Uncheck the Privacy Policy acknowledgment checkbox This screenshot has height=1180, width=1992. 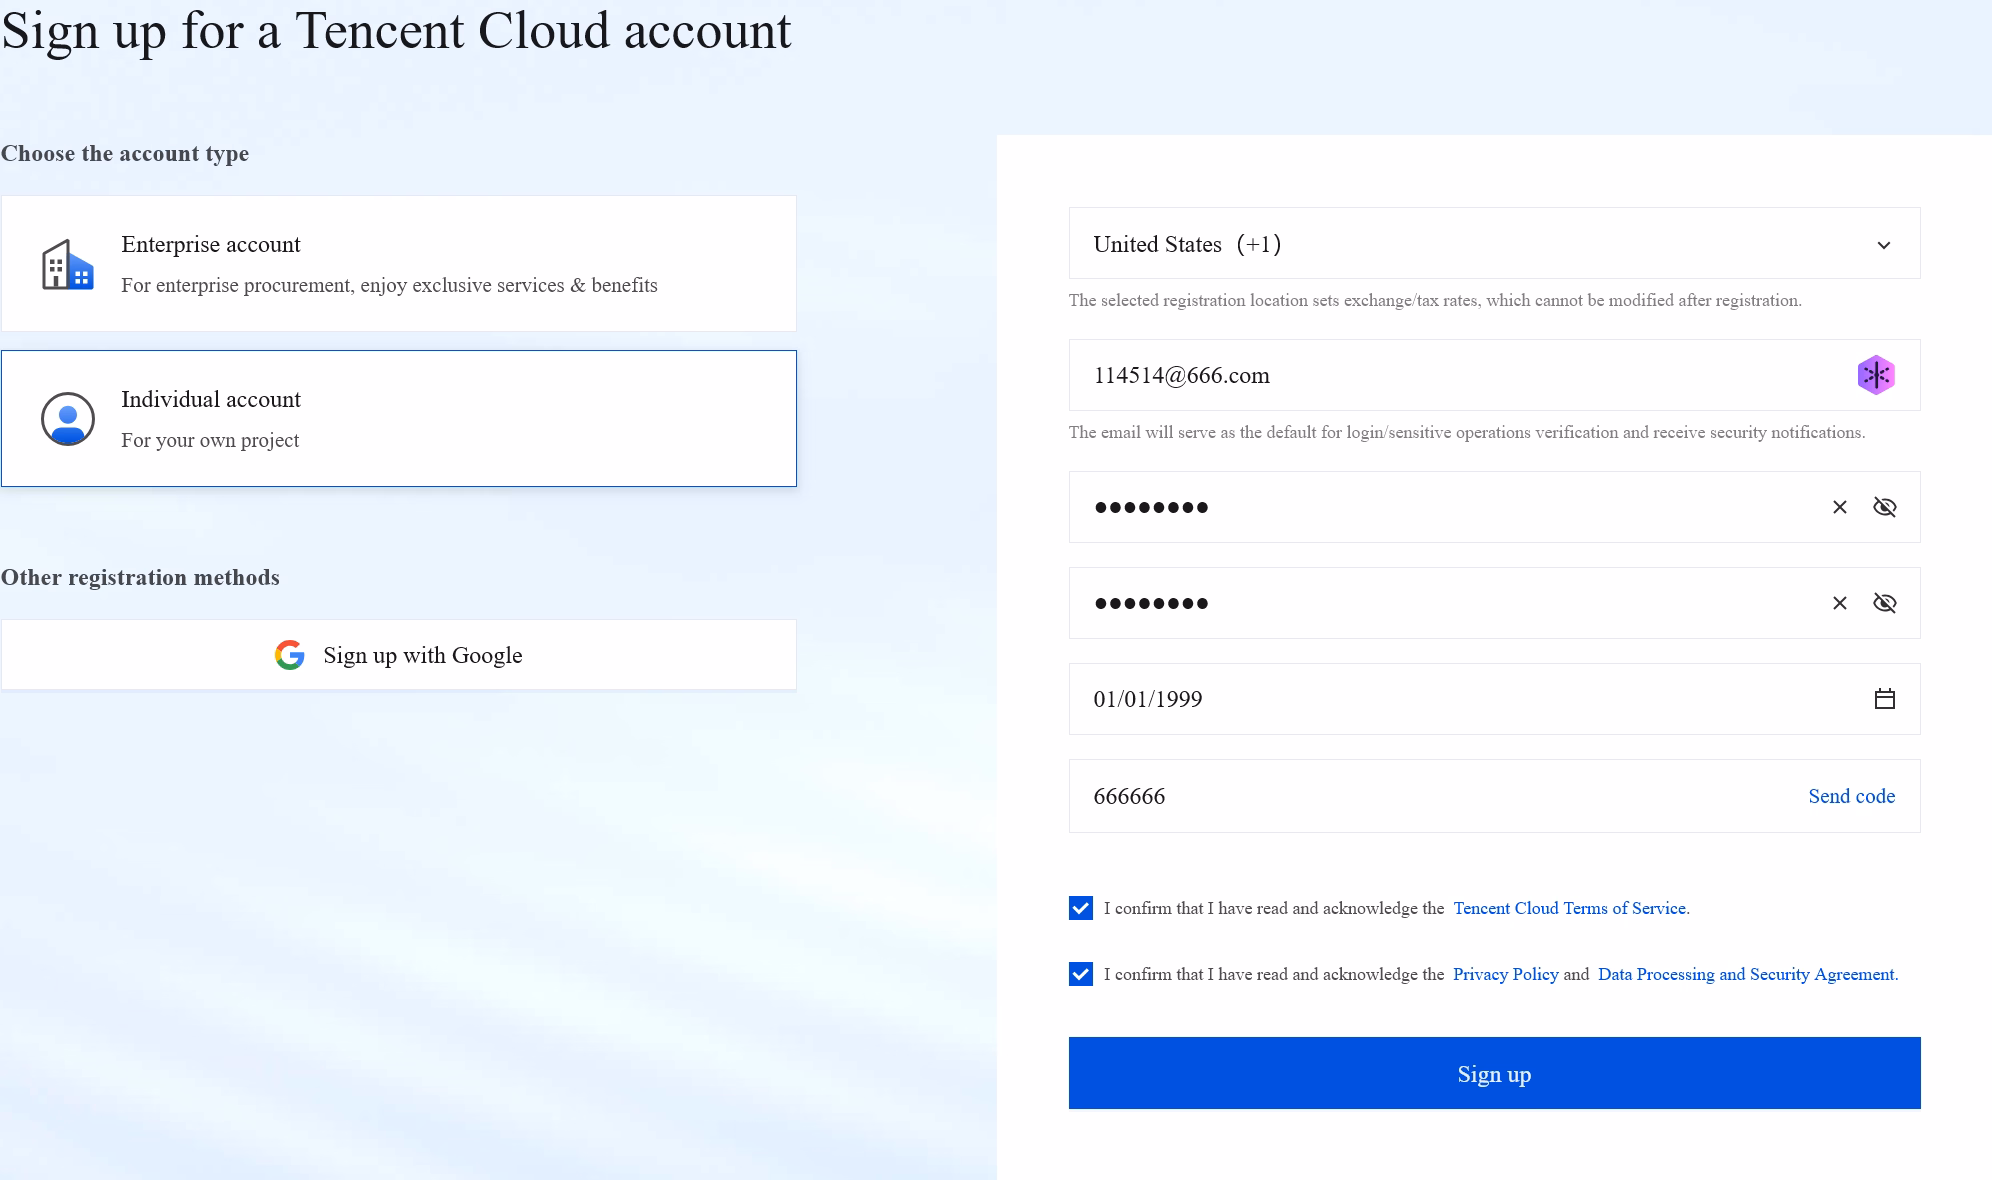click(1081, 974)
